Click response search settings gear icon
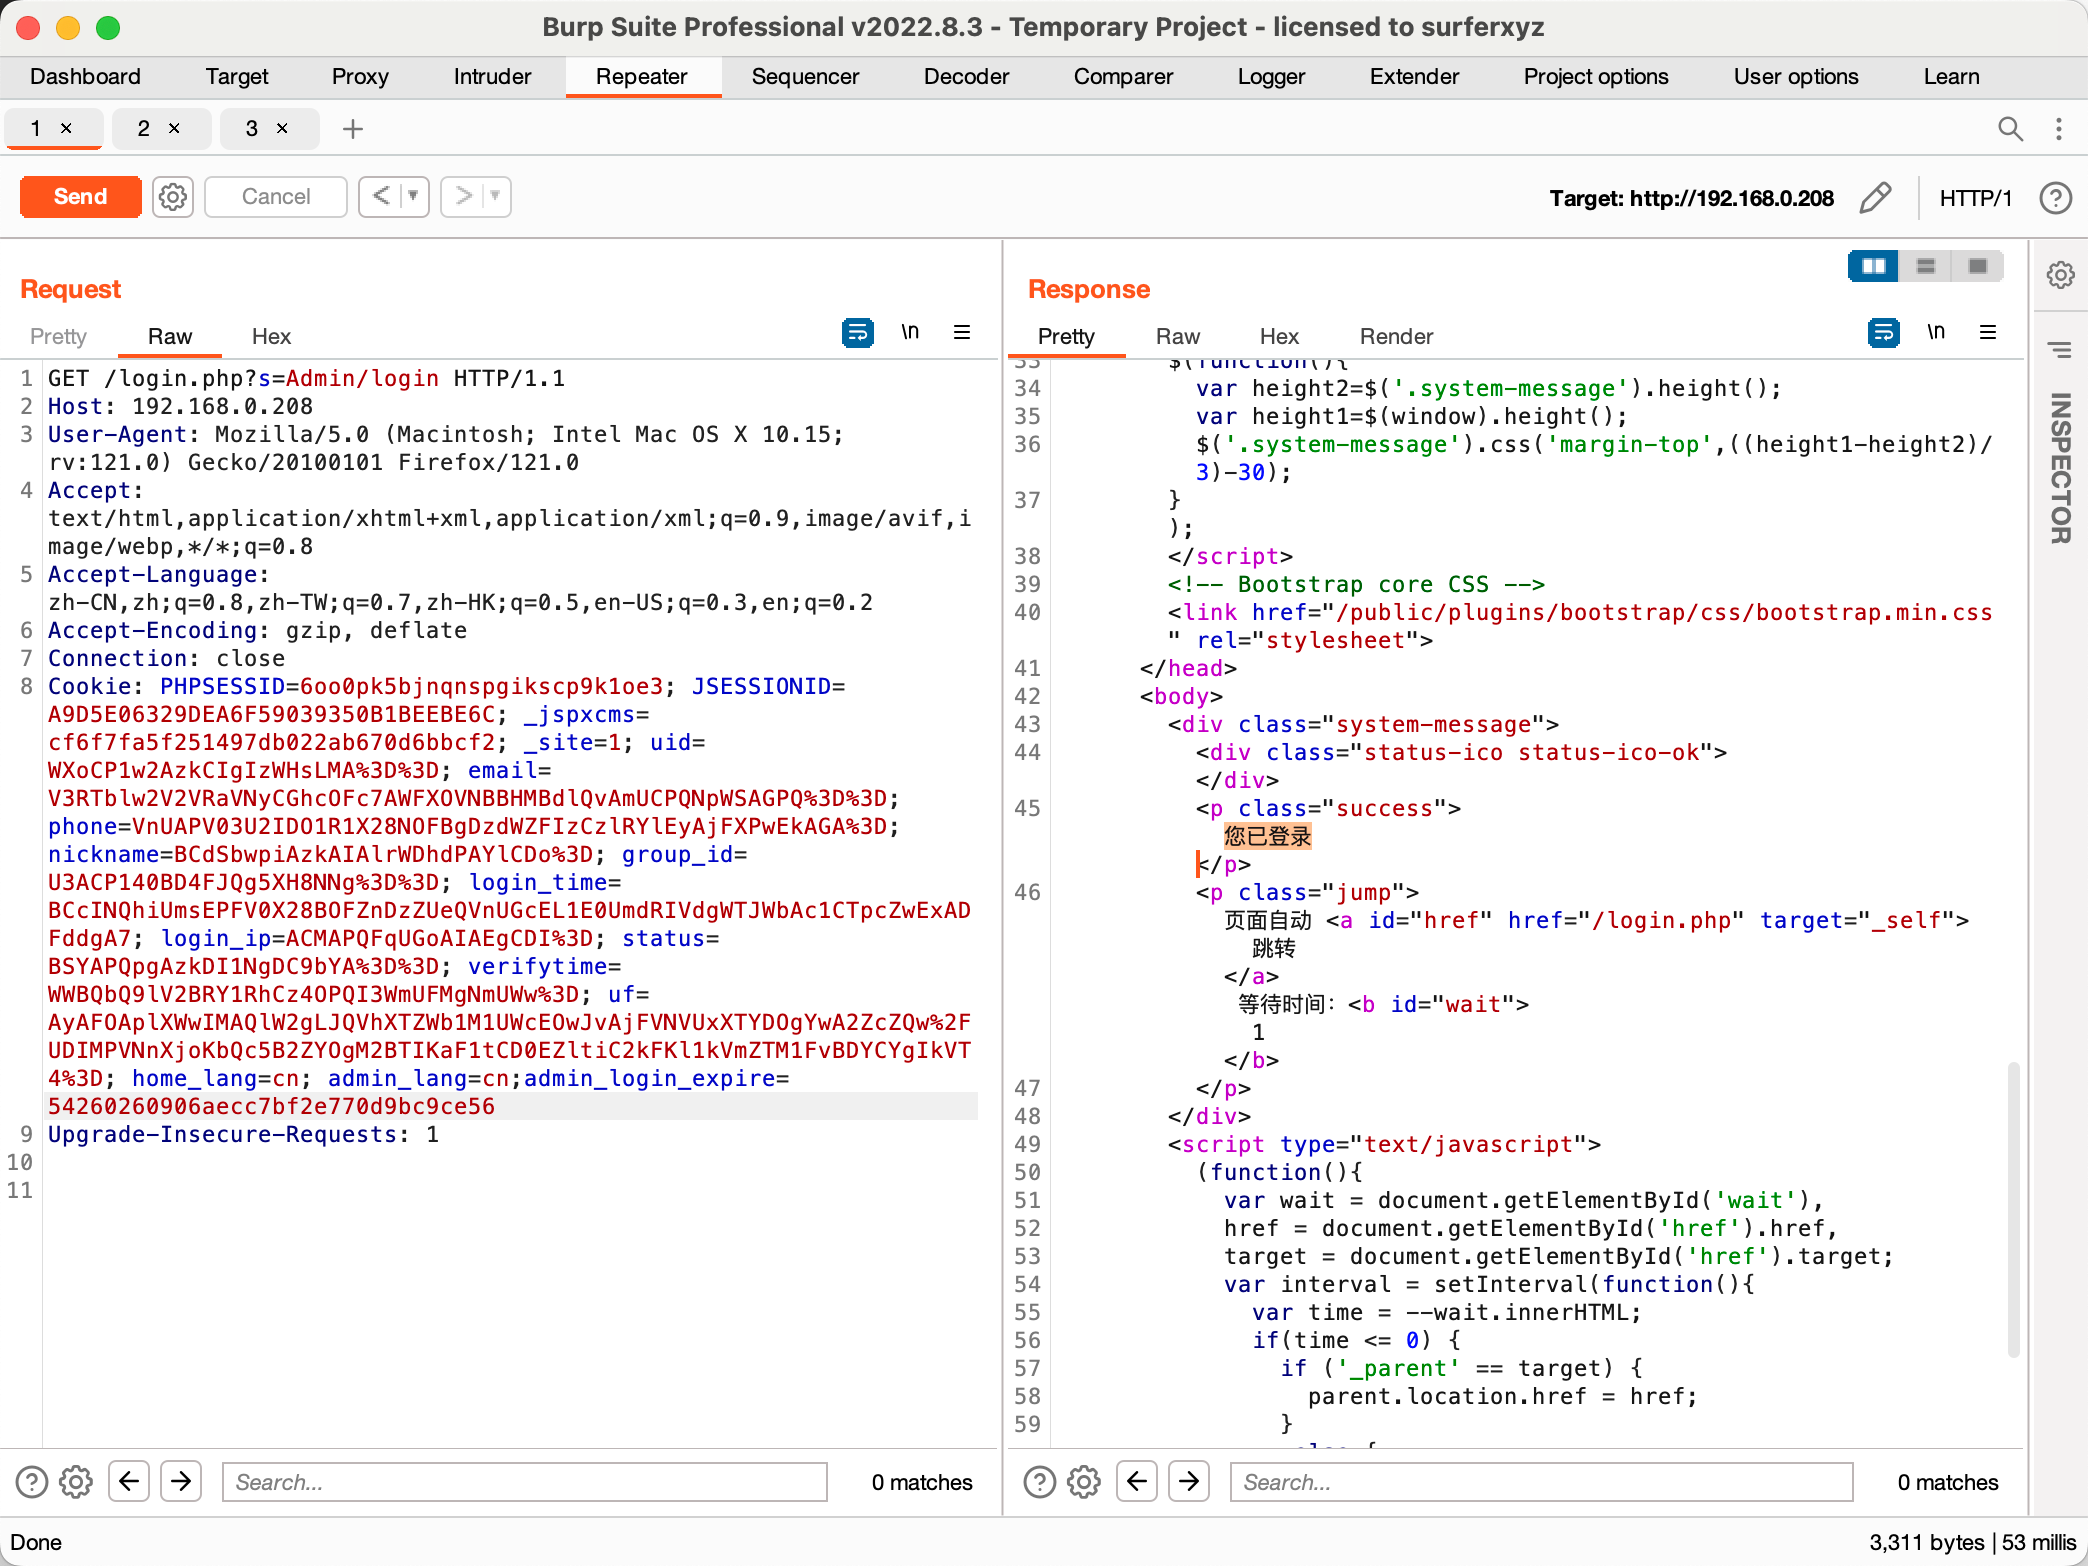Screen dimensions: 2088x1566 point(1084,1481)
